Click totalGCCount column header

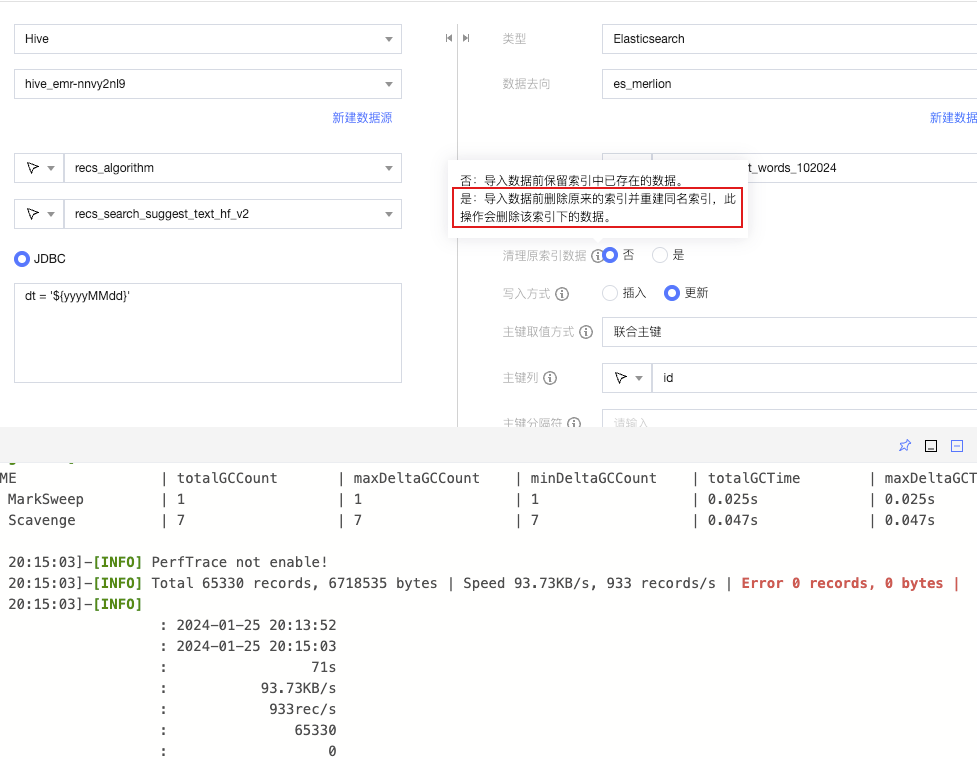[x=227, y=478]
